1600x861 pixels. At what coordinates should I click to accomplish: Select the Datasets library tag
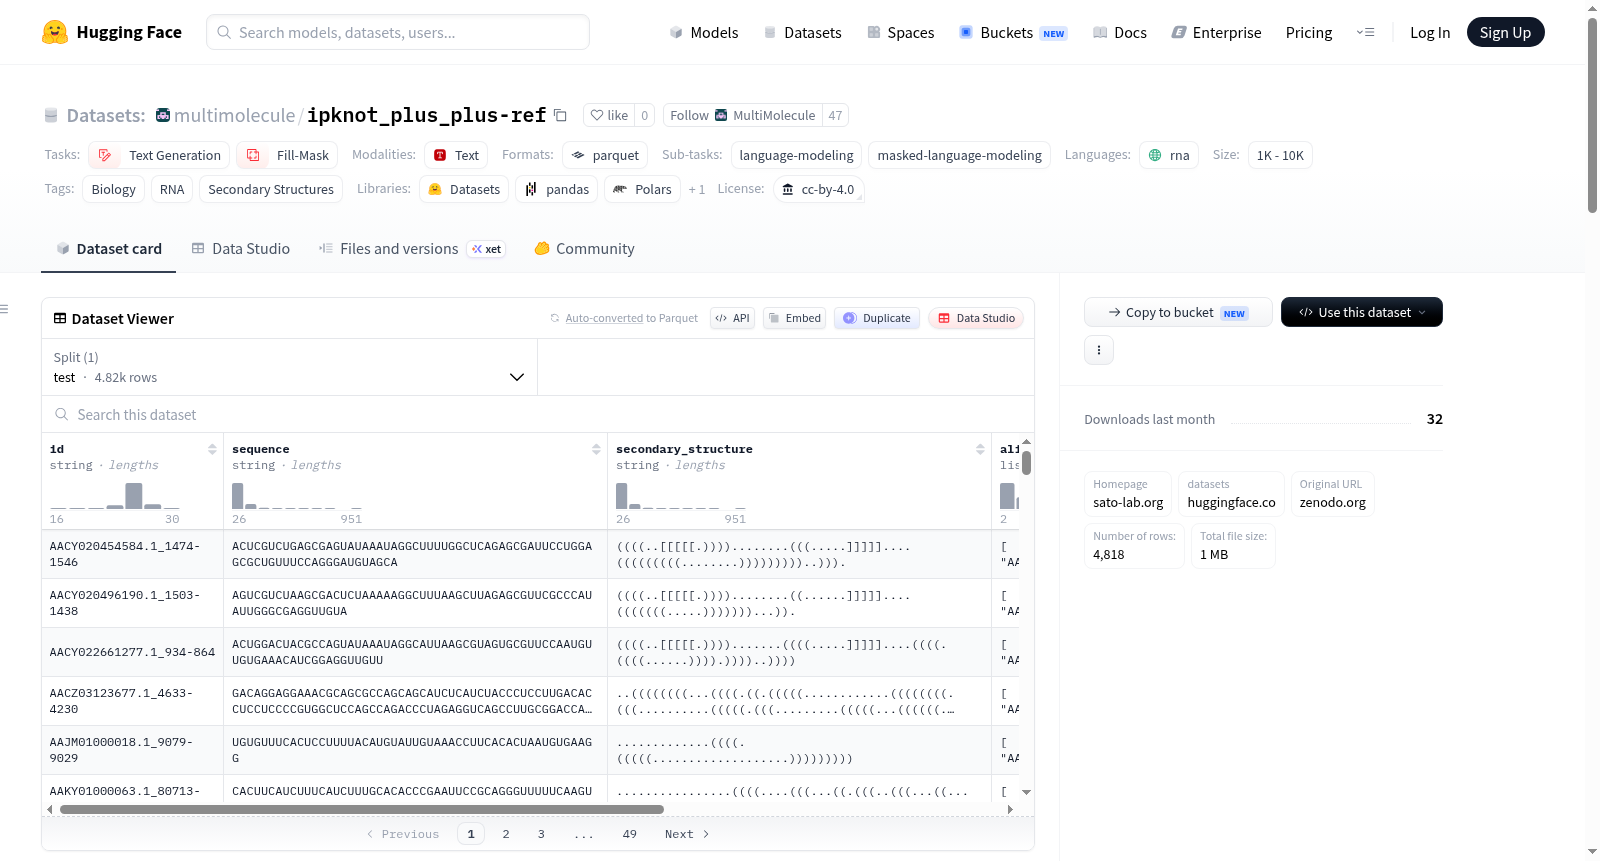pos(464,189)
